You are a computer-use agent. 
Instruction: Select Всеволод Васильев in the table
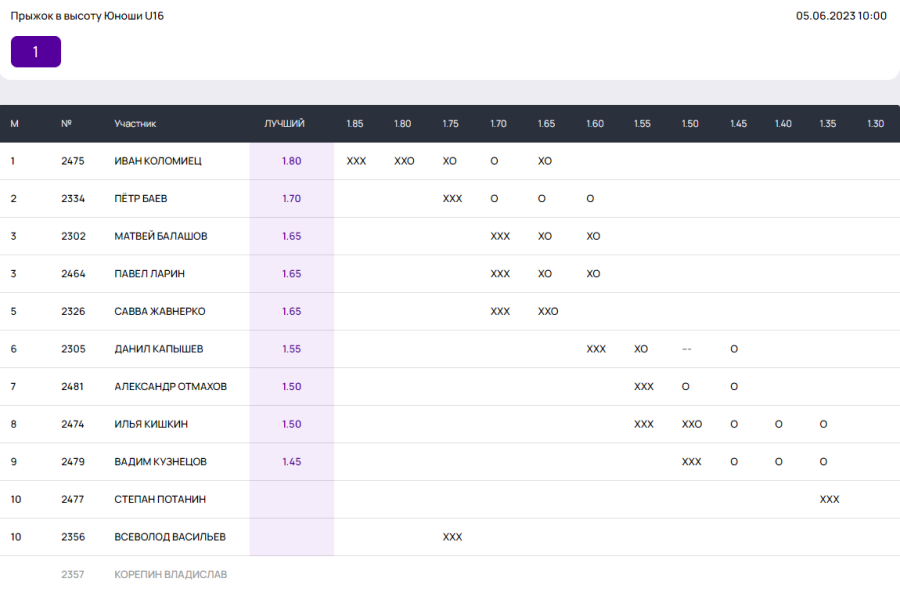[170, 537]
